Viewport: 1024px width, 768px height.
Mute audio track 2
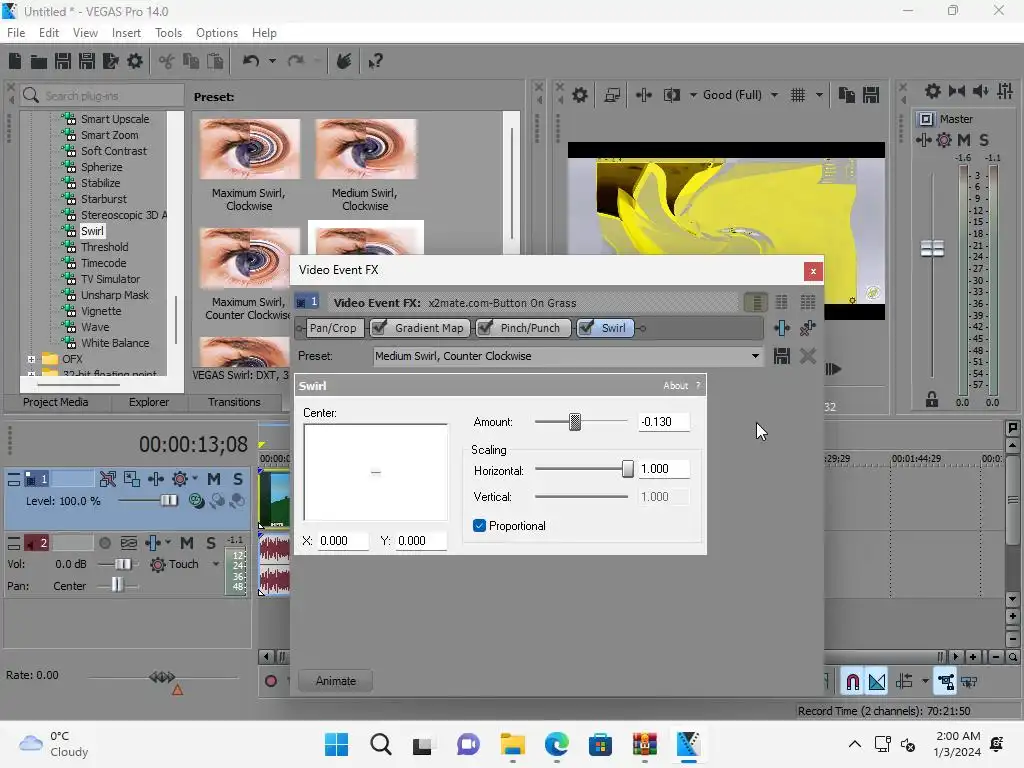pos(187,543)
